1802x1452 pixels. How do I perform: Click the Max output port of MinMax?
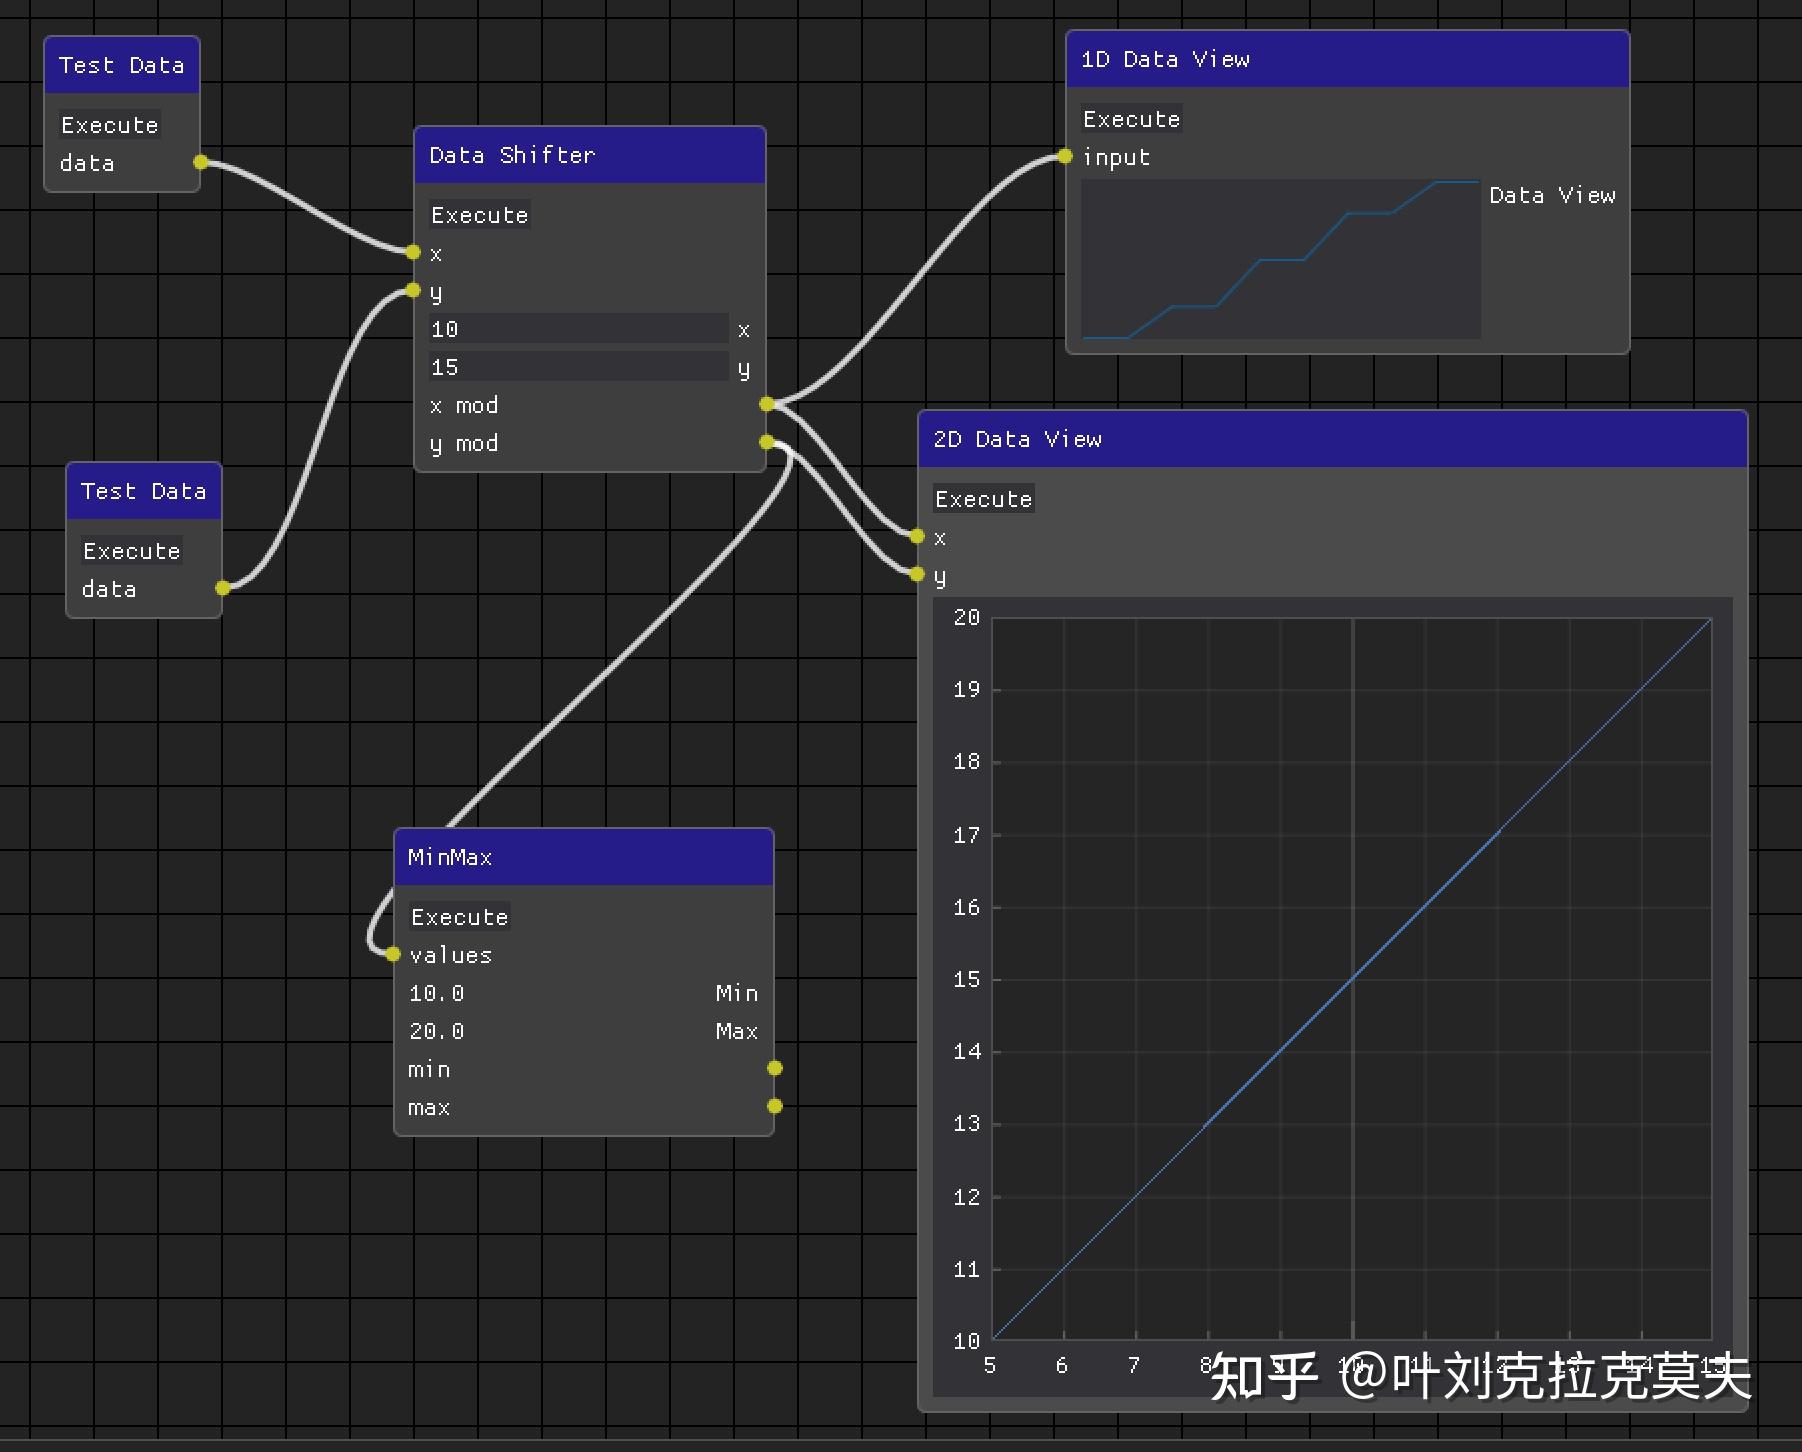tap(775, 1105)
